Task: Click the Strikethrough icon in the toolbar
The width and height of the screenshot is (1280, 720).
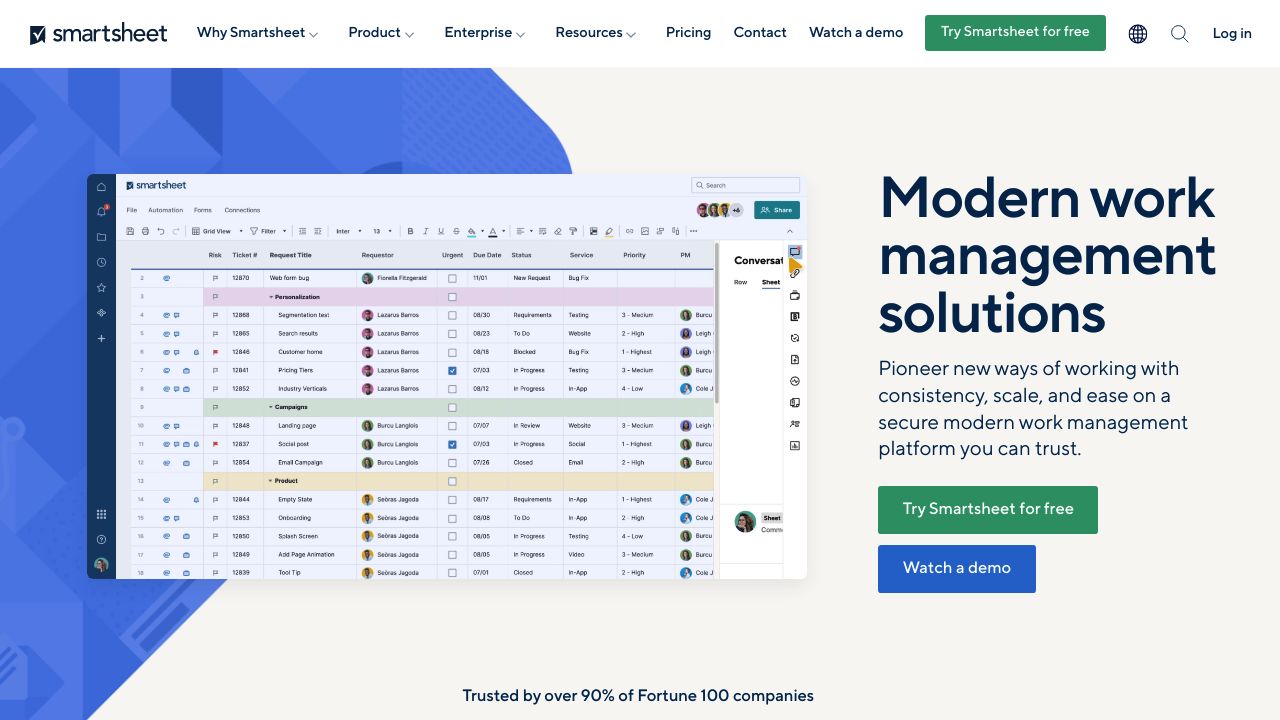Action: click(457, 231)
